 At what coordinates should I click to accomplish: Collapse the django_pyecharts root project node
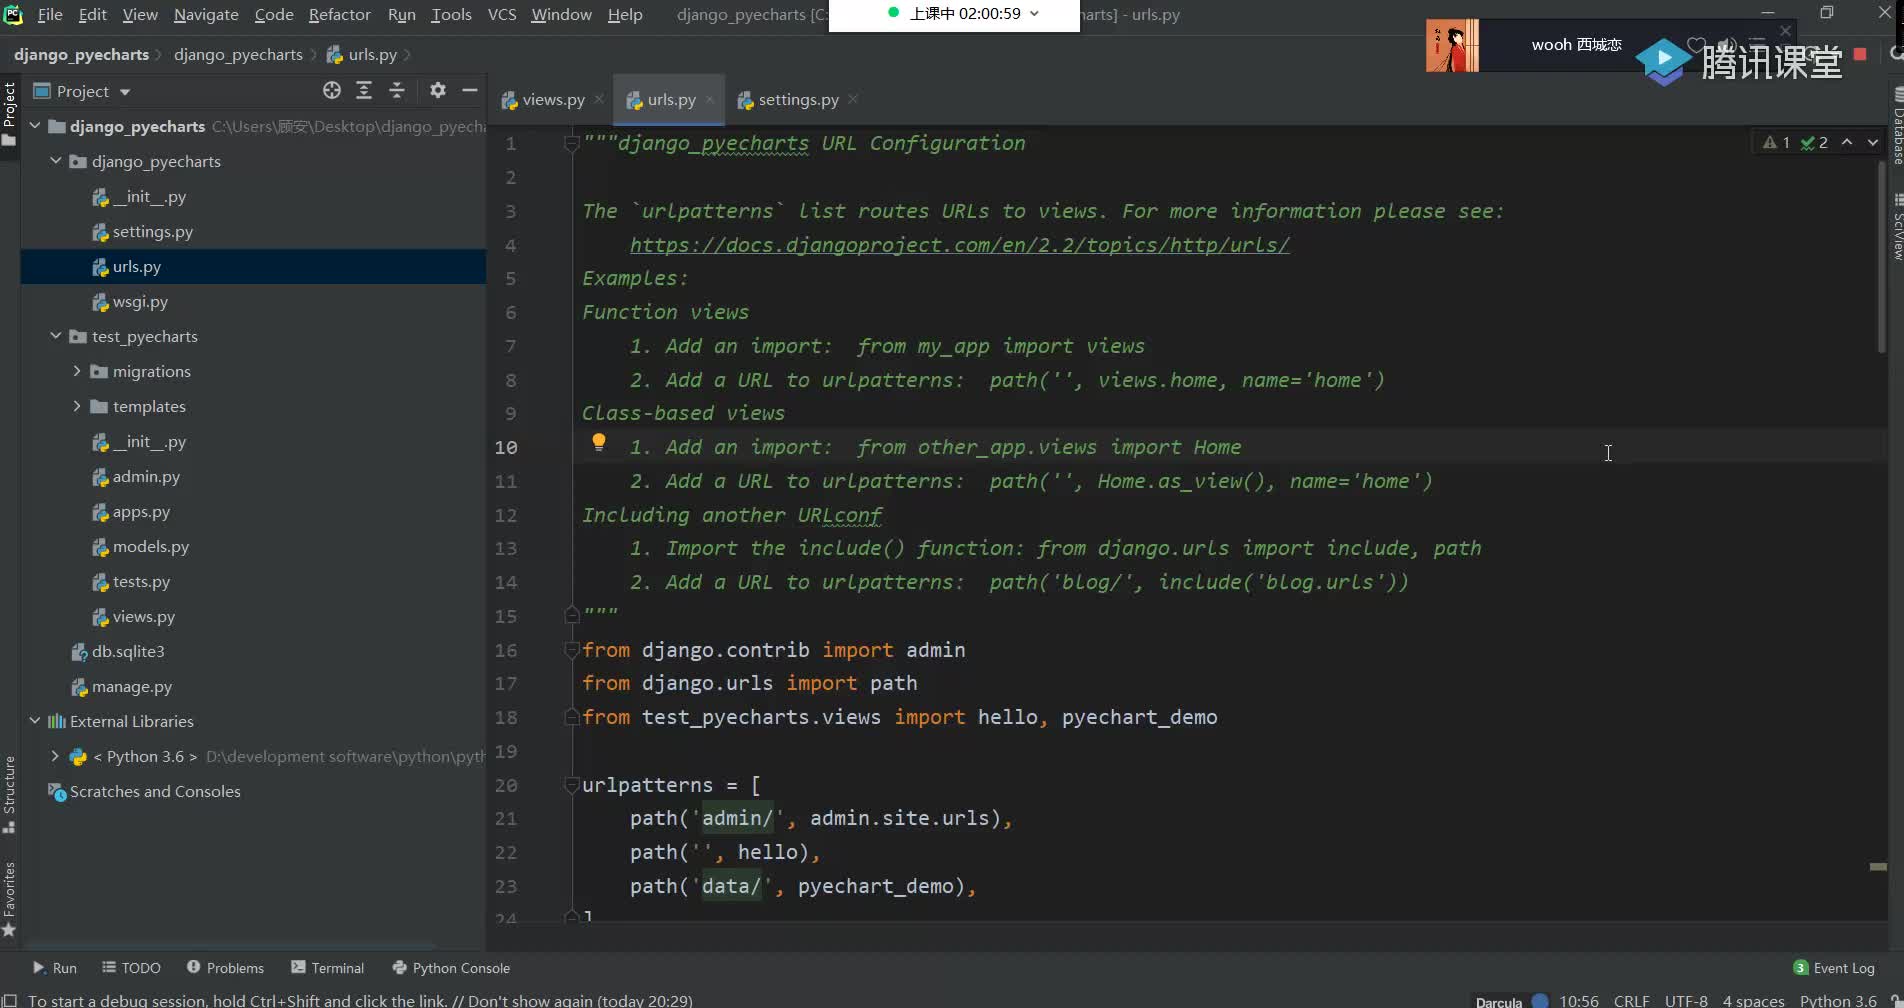[x=35, y=126]
